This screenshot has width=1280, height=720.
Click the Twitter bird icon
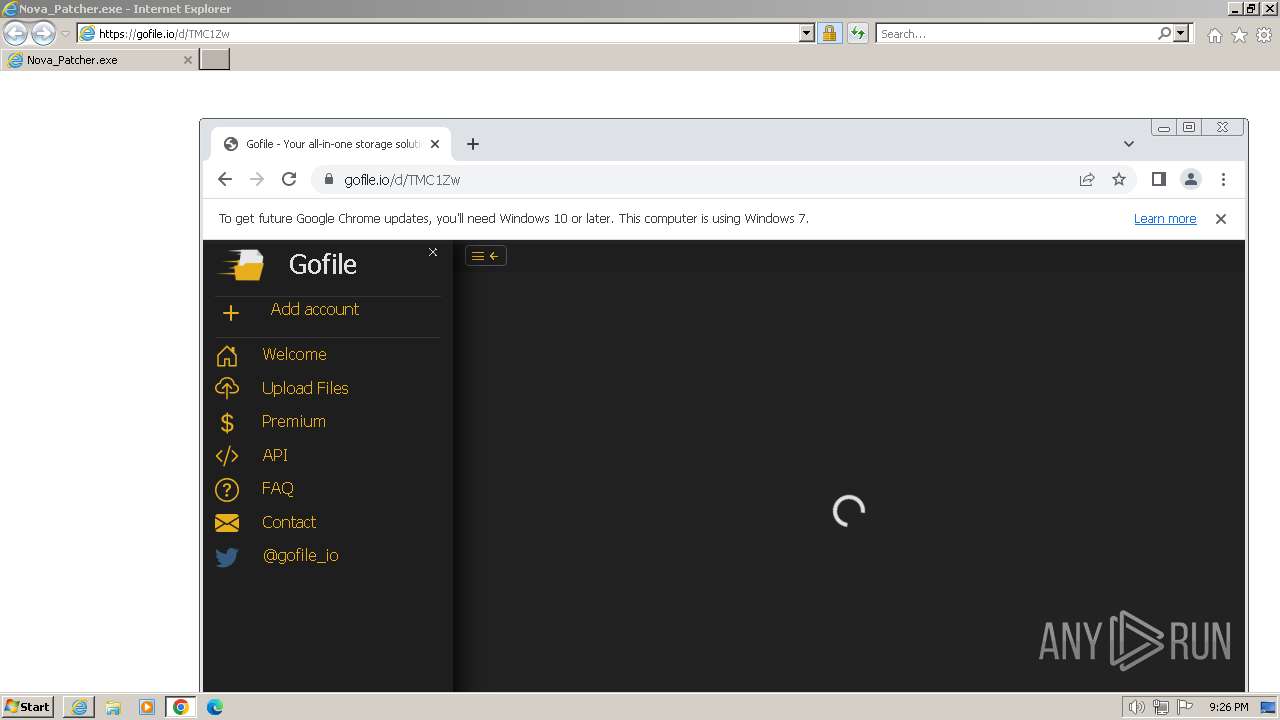click(x=227, y=557)
